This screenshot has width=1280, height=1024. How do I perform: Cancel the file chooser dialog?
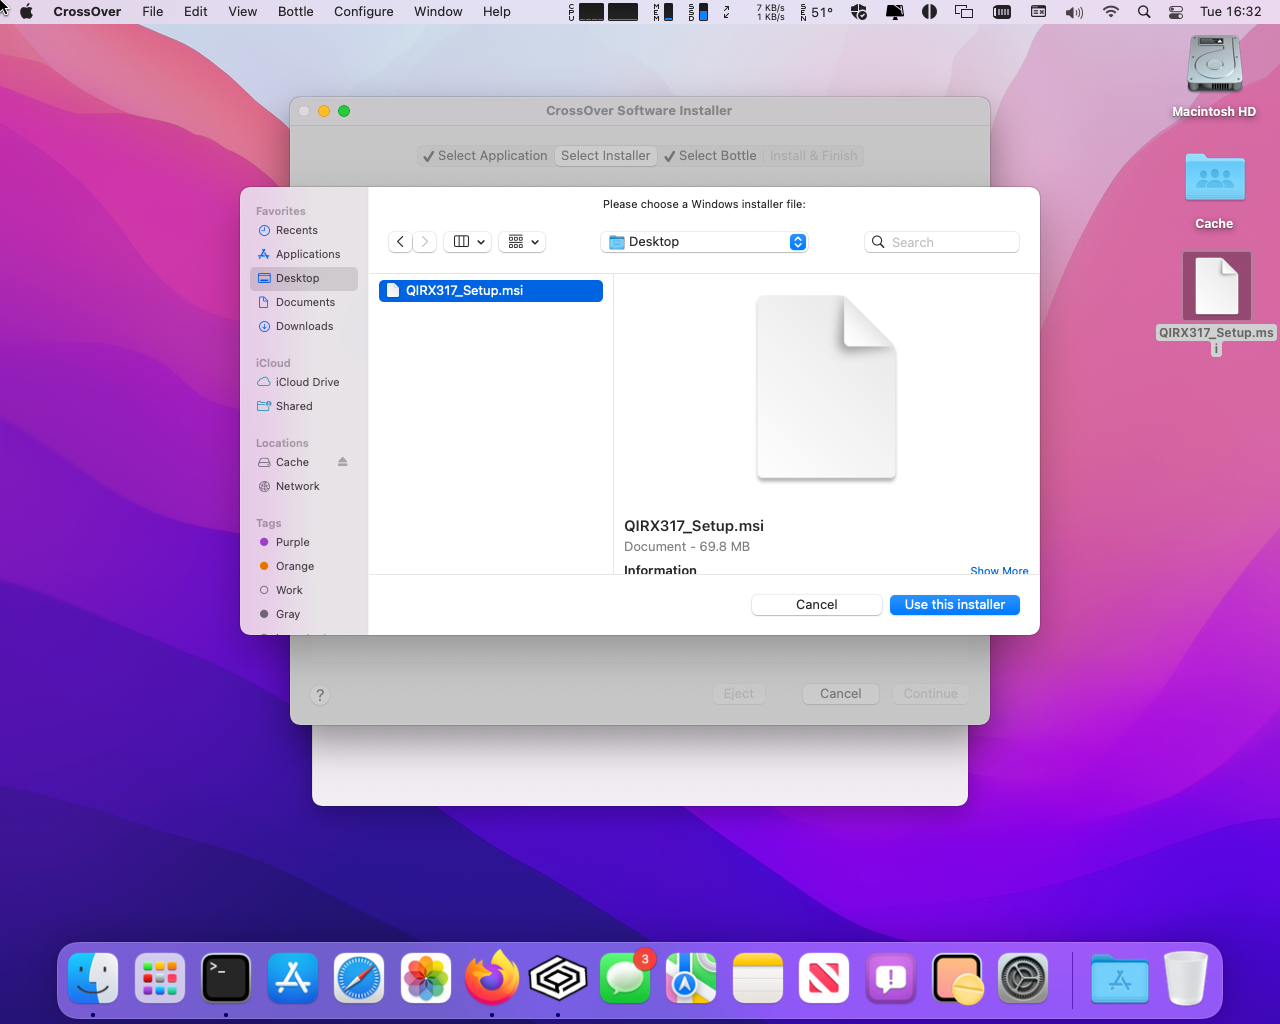(817, 605)
